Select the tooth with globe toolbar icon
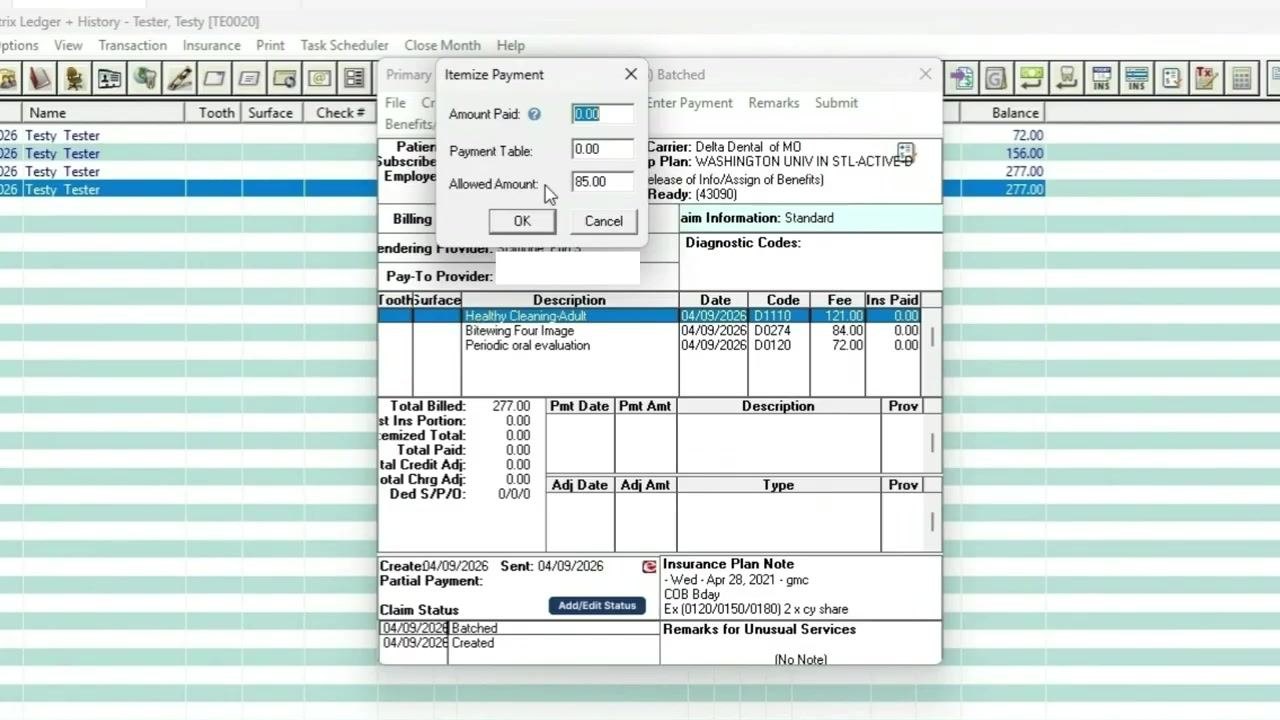Image resolution: width=1280 pixels, height=720 pixels. (x=145, y=77)
